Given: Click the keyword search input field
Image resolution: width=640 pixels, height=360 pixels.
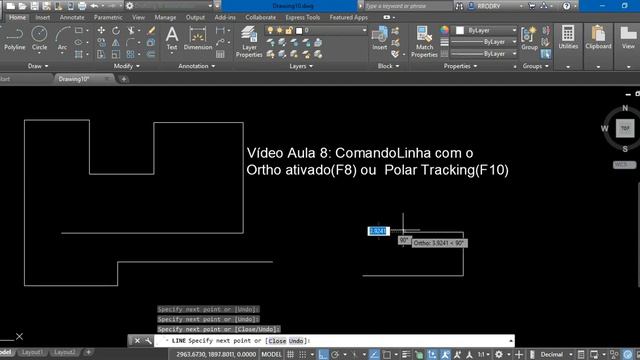Looking at the screenshot, I should click(407, 6).
